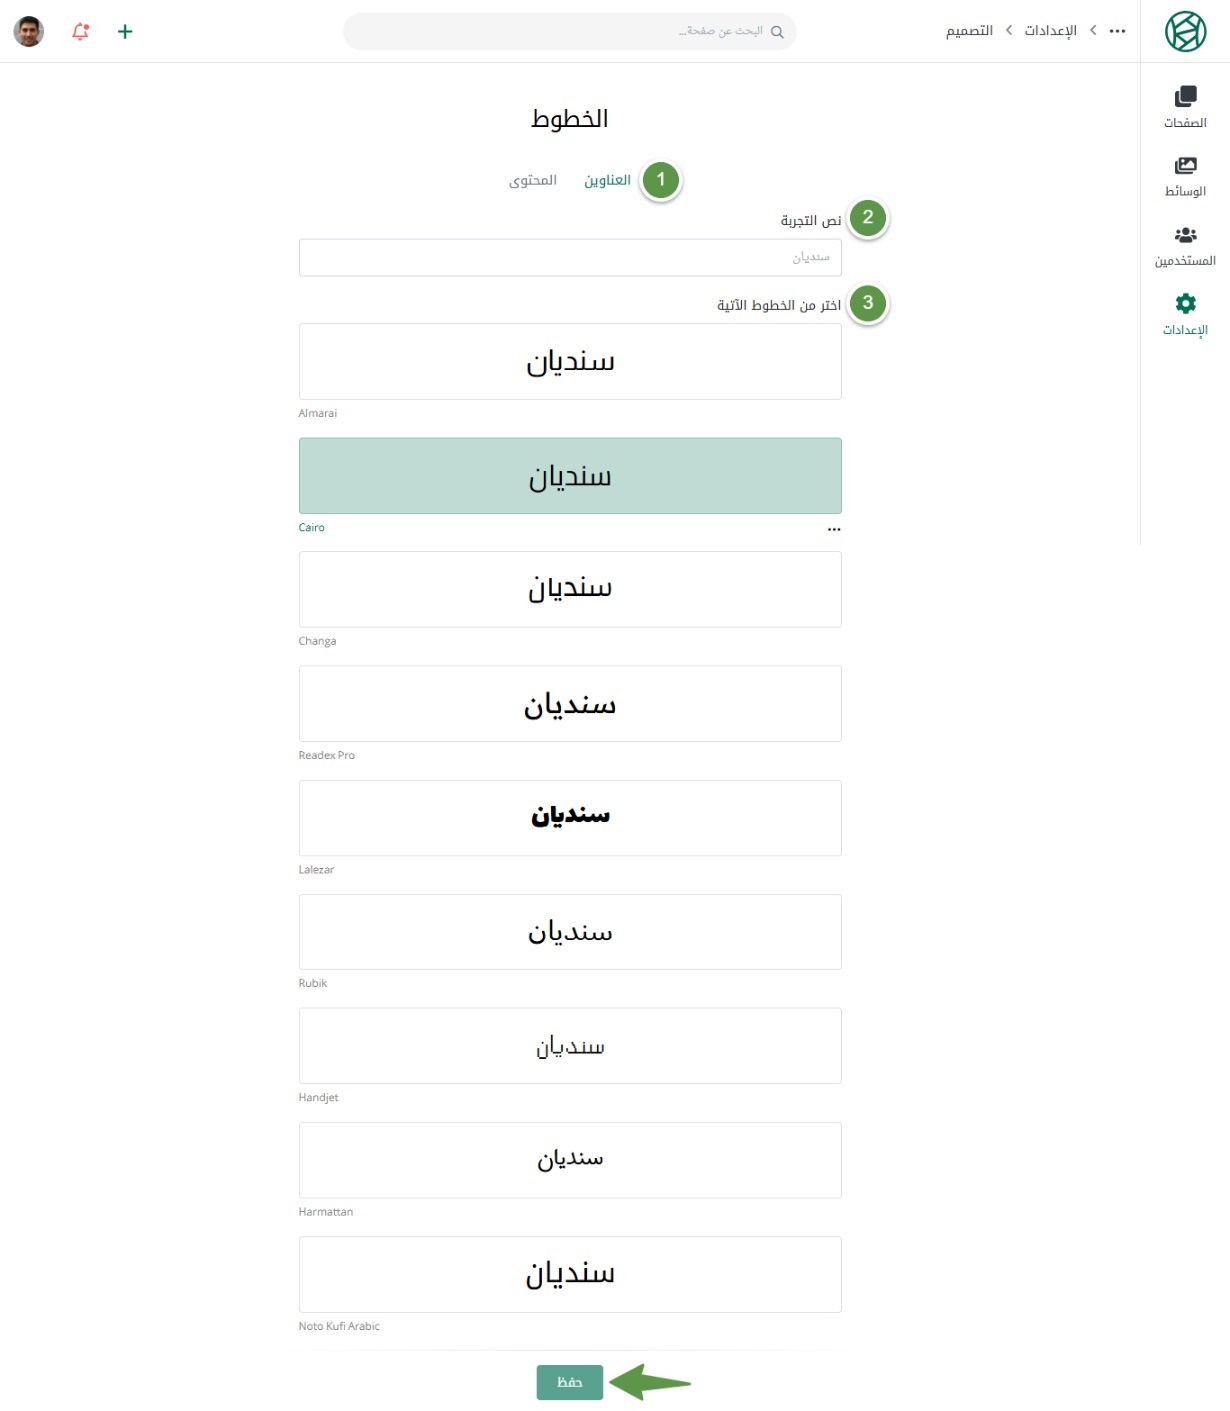Open notifications bell icon
Viewport: 1230px width, 1411px height.
click(81, 31)
